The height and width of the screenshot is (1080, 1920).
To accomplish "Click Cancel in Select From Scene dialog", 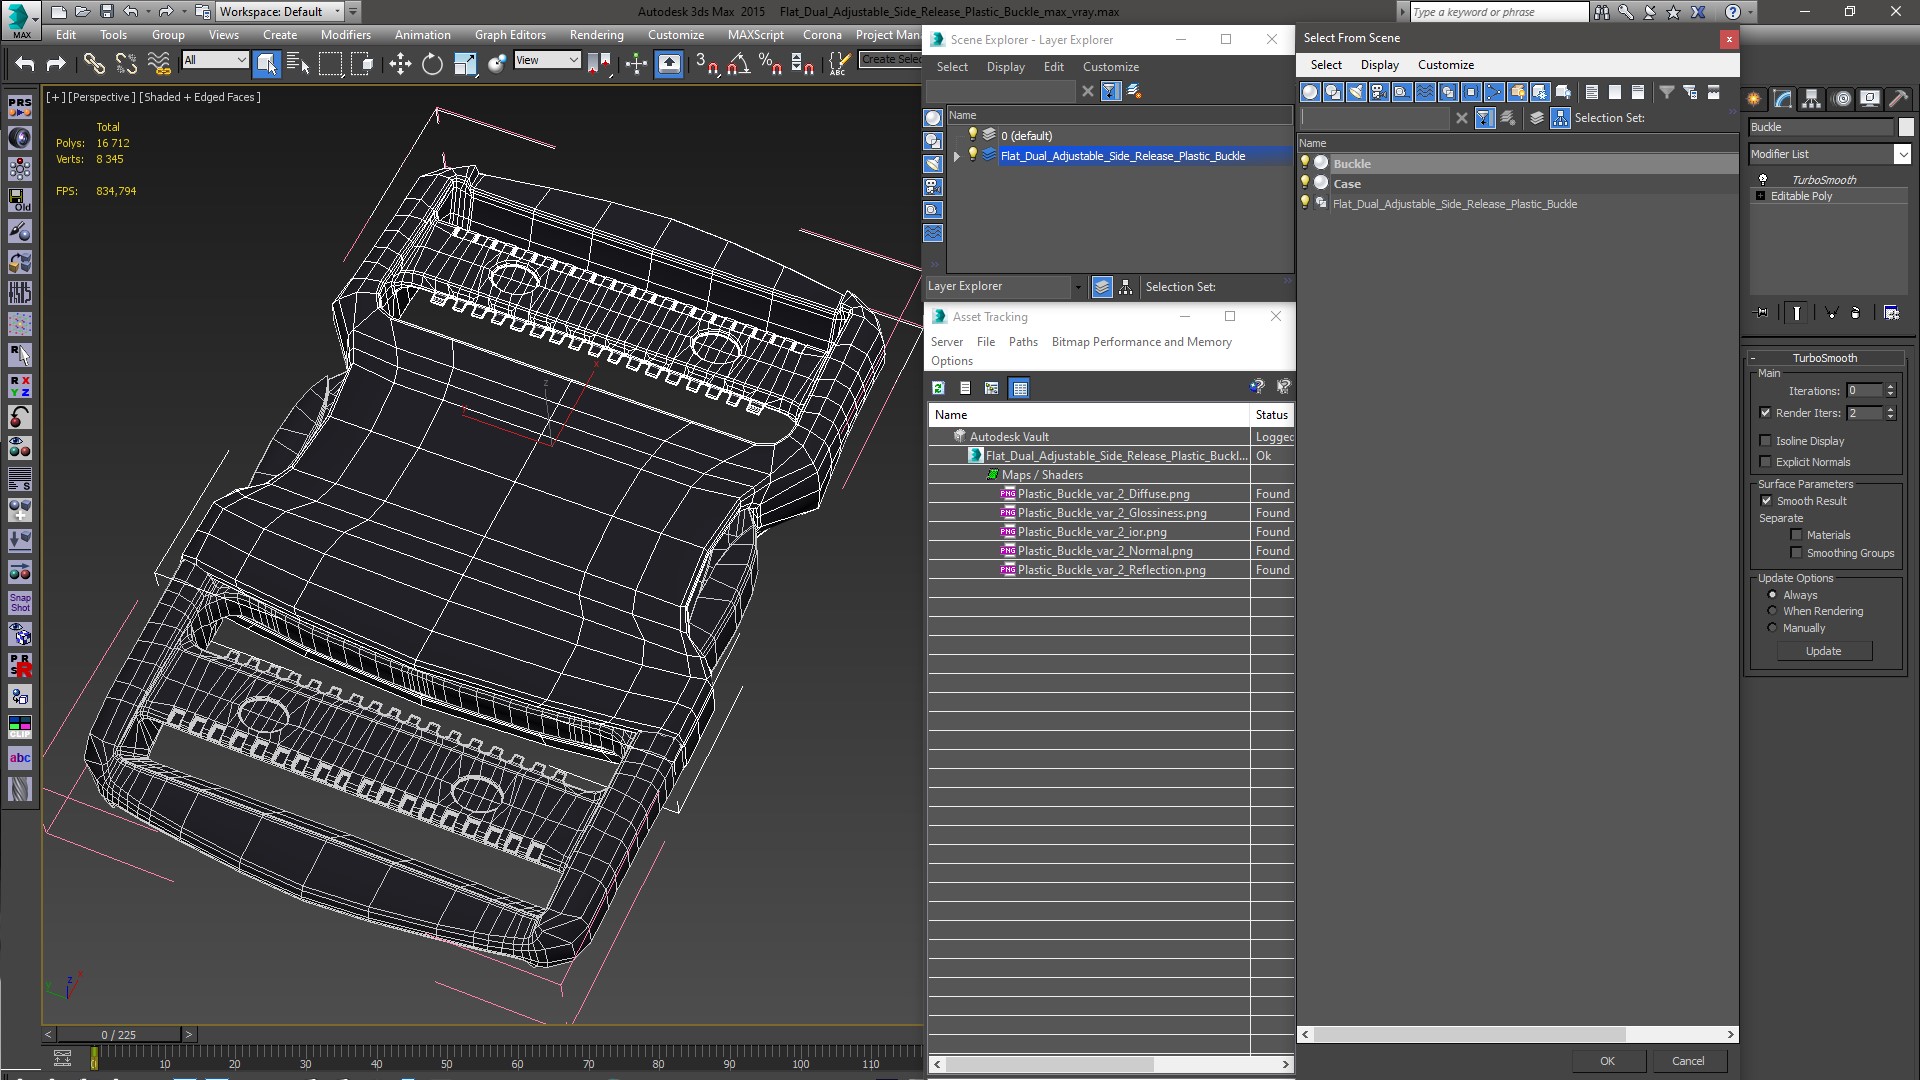I will (x=1688, y=1061).
